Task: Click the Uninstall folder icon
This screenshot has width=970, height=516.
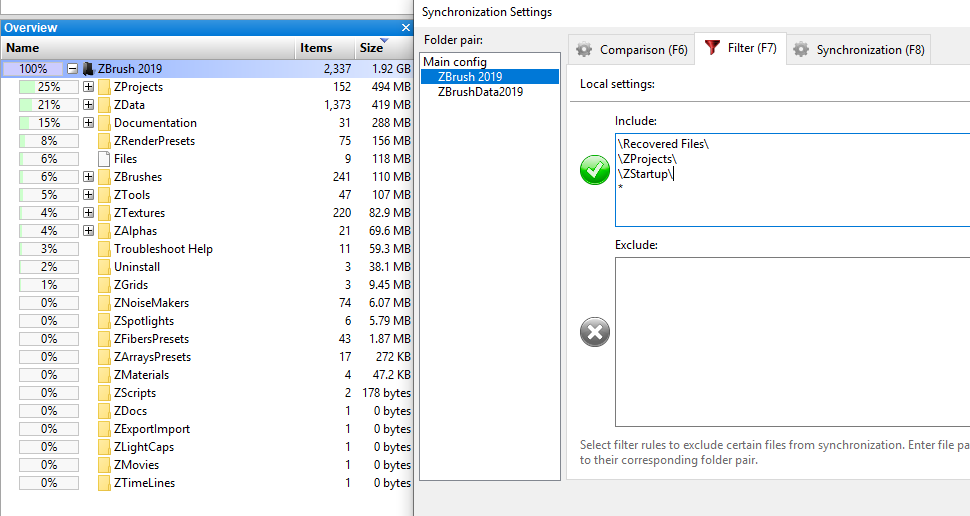Action: (104, 267)
